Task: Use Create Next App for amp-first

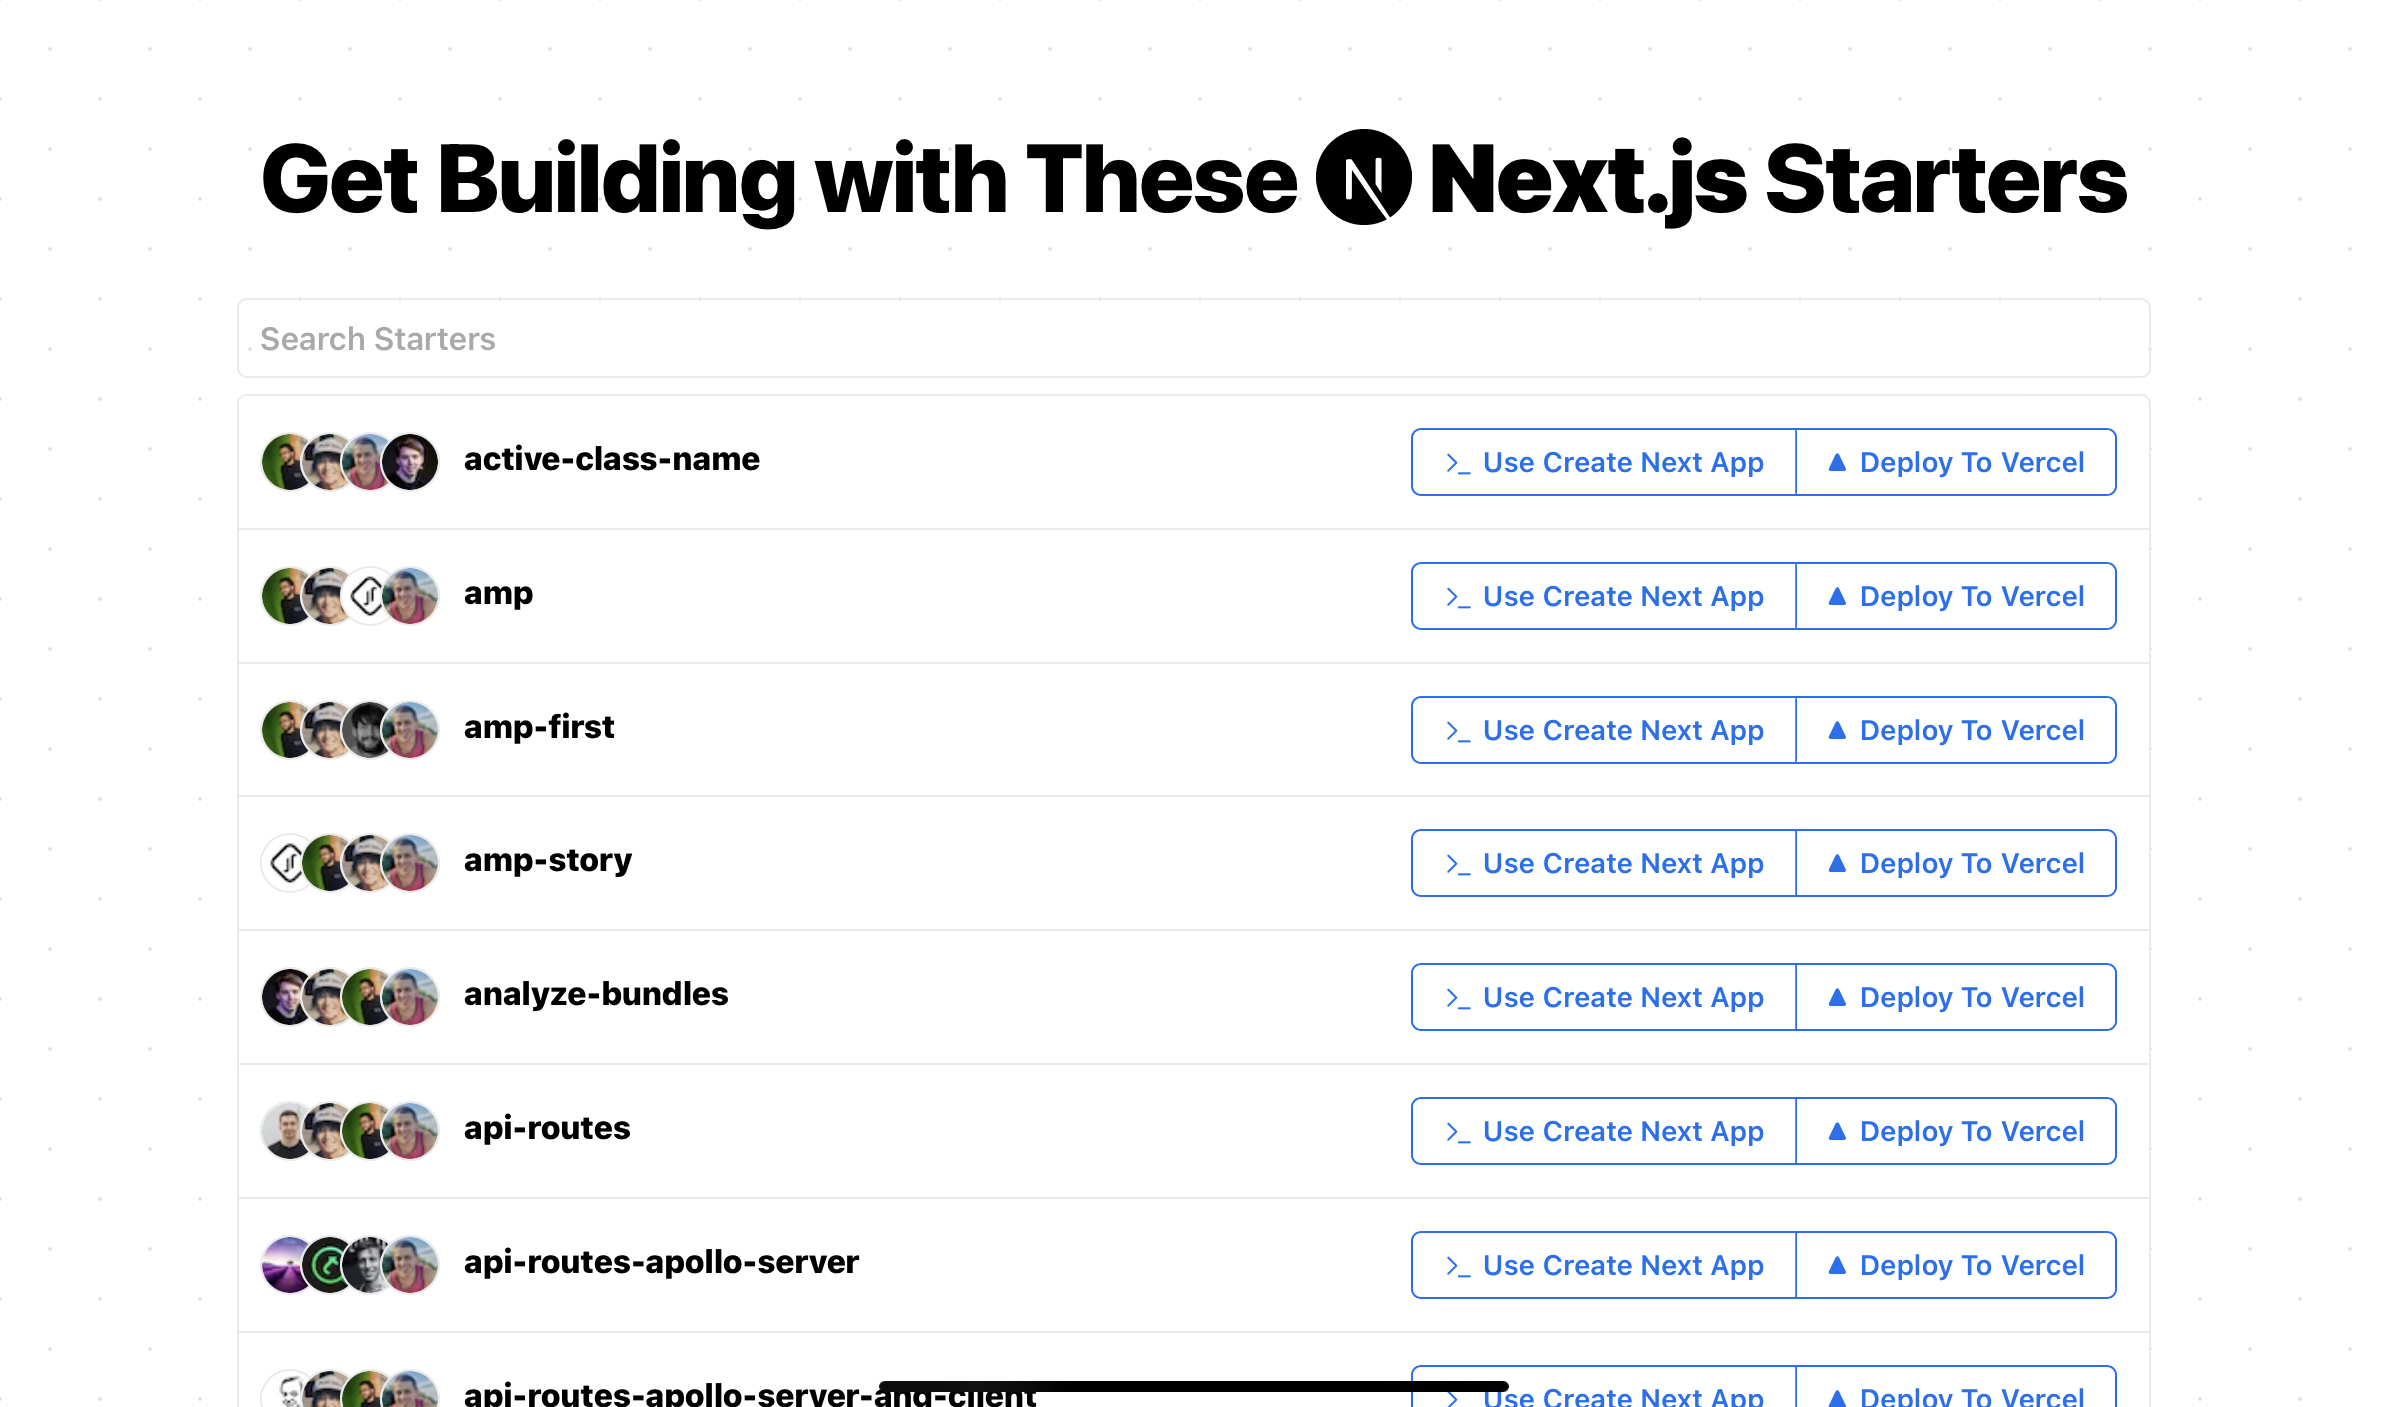Action: (1604, 730)
